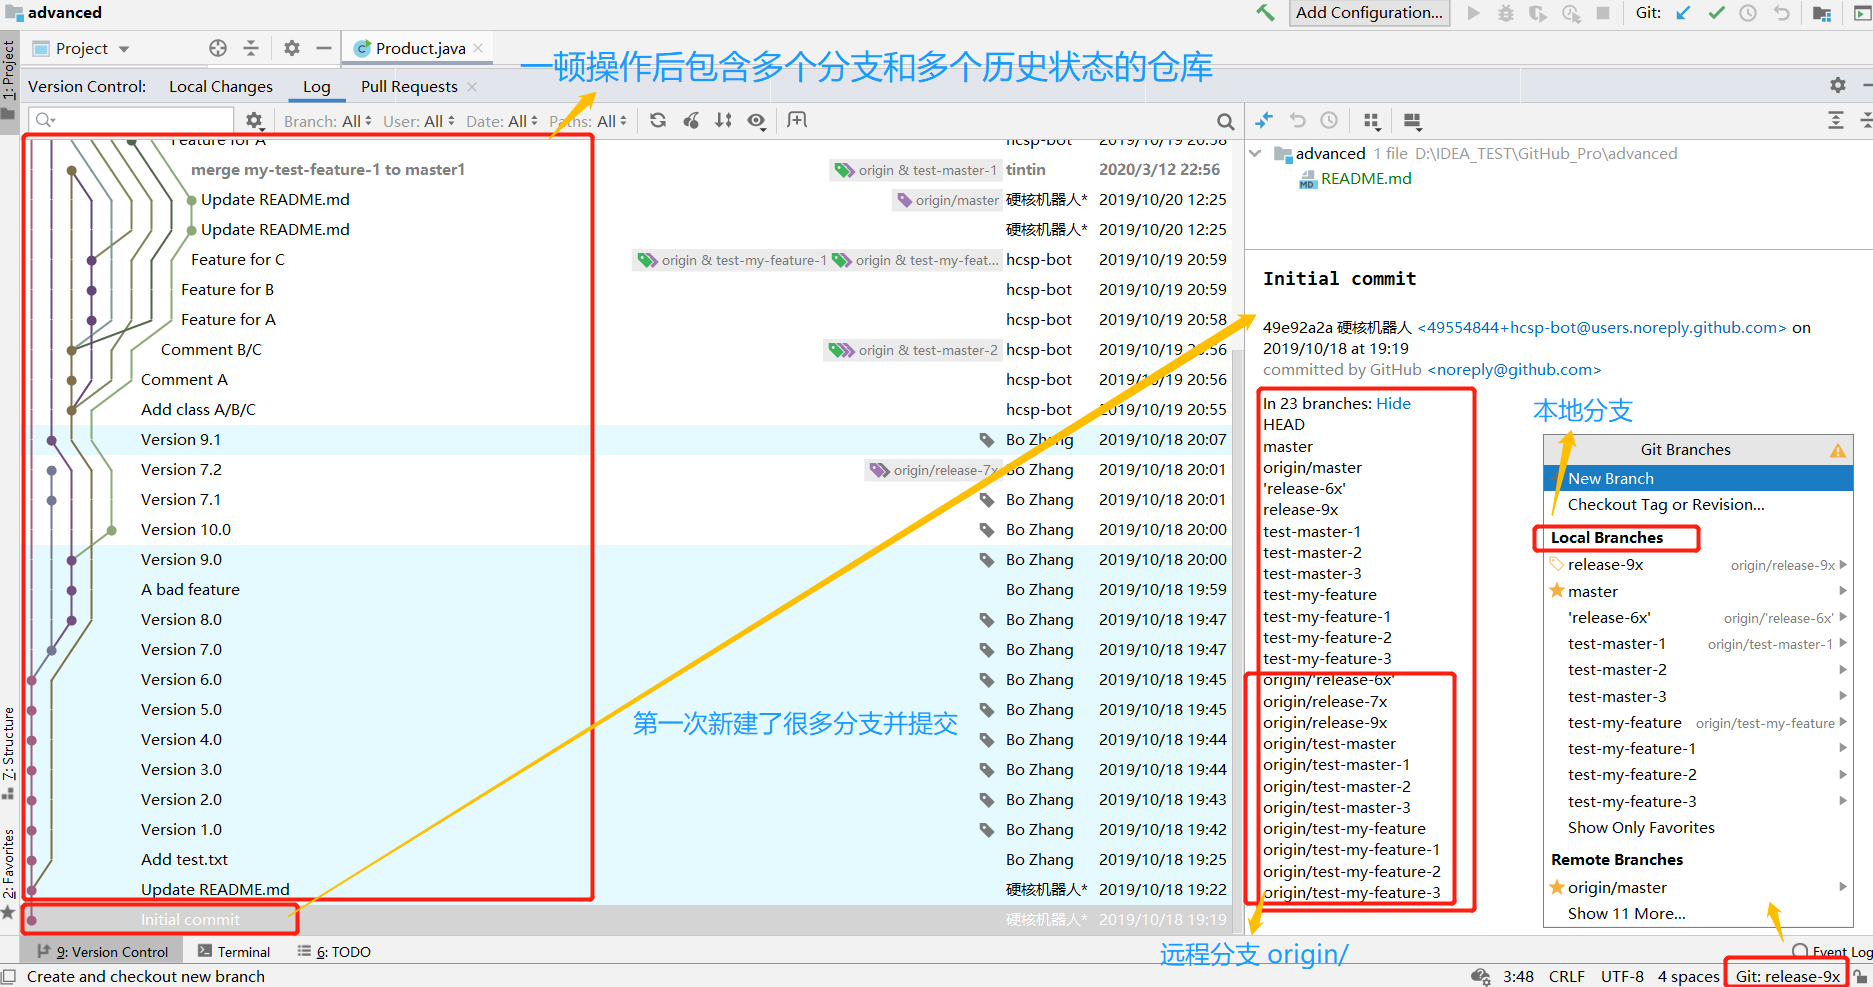This screenshot has height=987, width=1873.
Task: Open the User: All filter dropdown
Action: point(418,121)
